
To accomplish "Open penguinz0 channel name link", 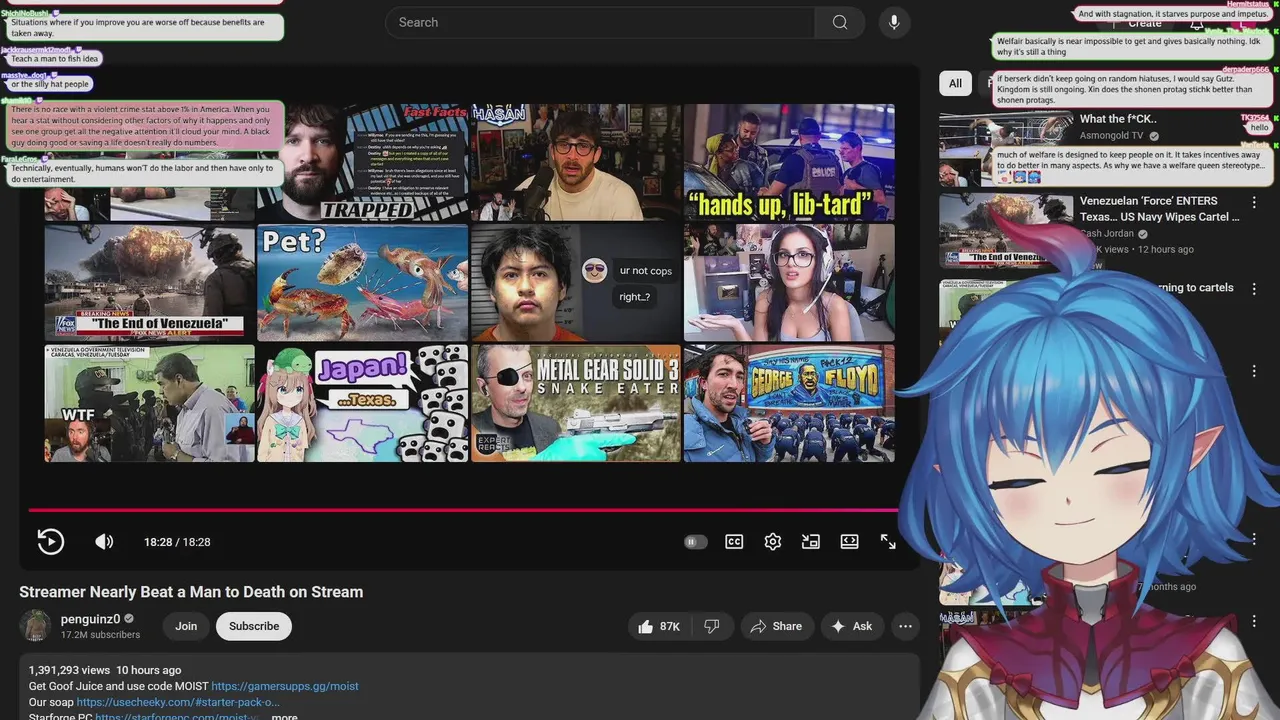I will pos(90,619).
